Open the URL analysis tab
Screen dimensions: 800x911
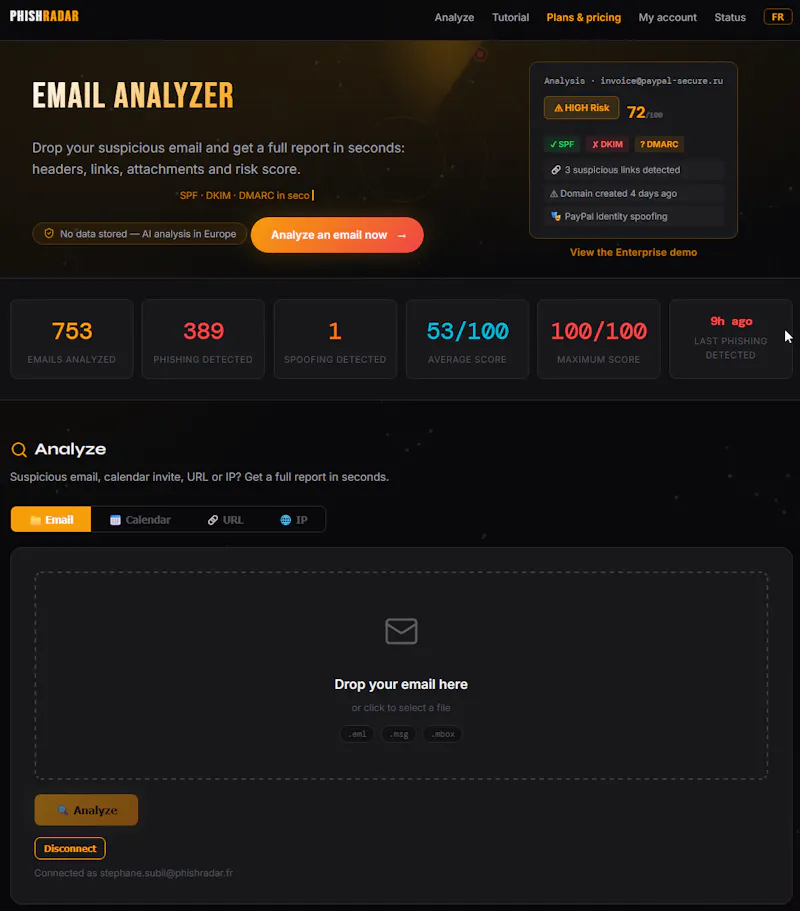click(225, 520)
